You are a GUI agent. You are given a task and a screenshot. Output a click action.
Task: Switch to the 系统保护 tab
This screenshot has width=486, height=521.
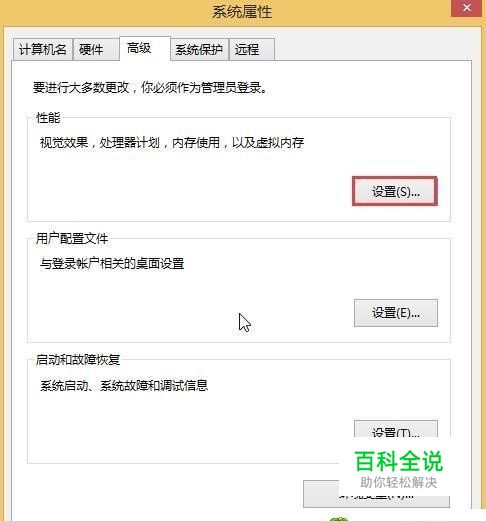(199, 50)
